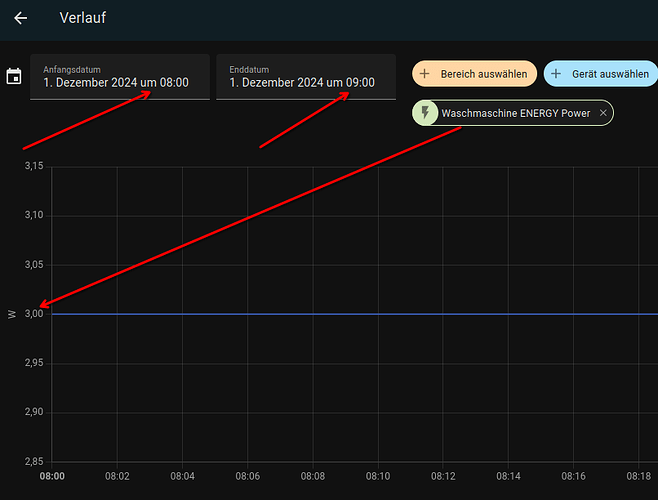Click plus icon in Bereich auswählen
Image resolution: width=658 pixels, height=500 pixels.
point(424,74)
